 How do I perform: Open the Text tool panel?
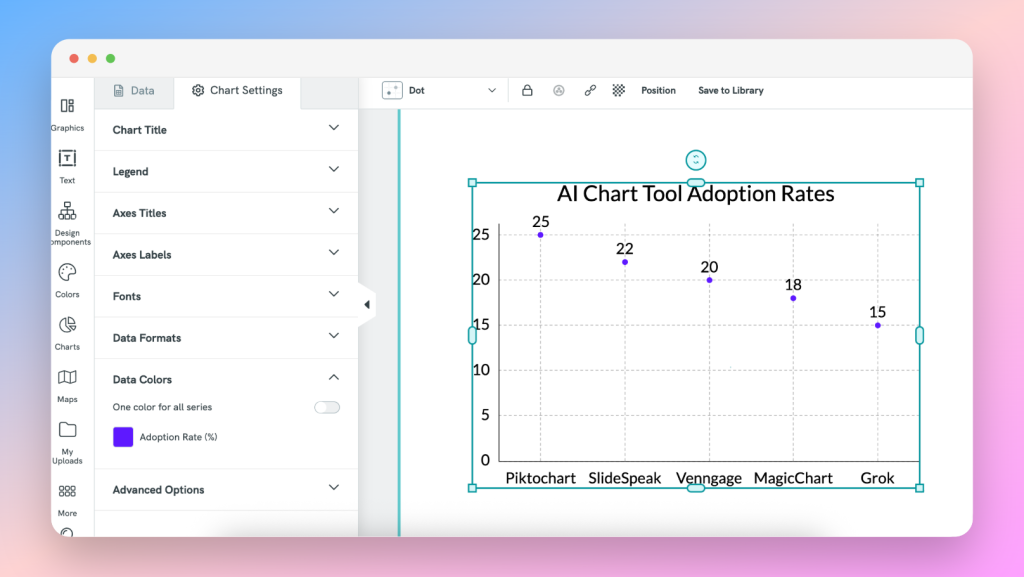coord(67,166)
